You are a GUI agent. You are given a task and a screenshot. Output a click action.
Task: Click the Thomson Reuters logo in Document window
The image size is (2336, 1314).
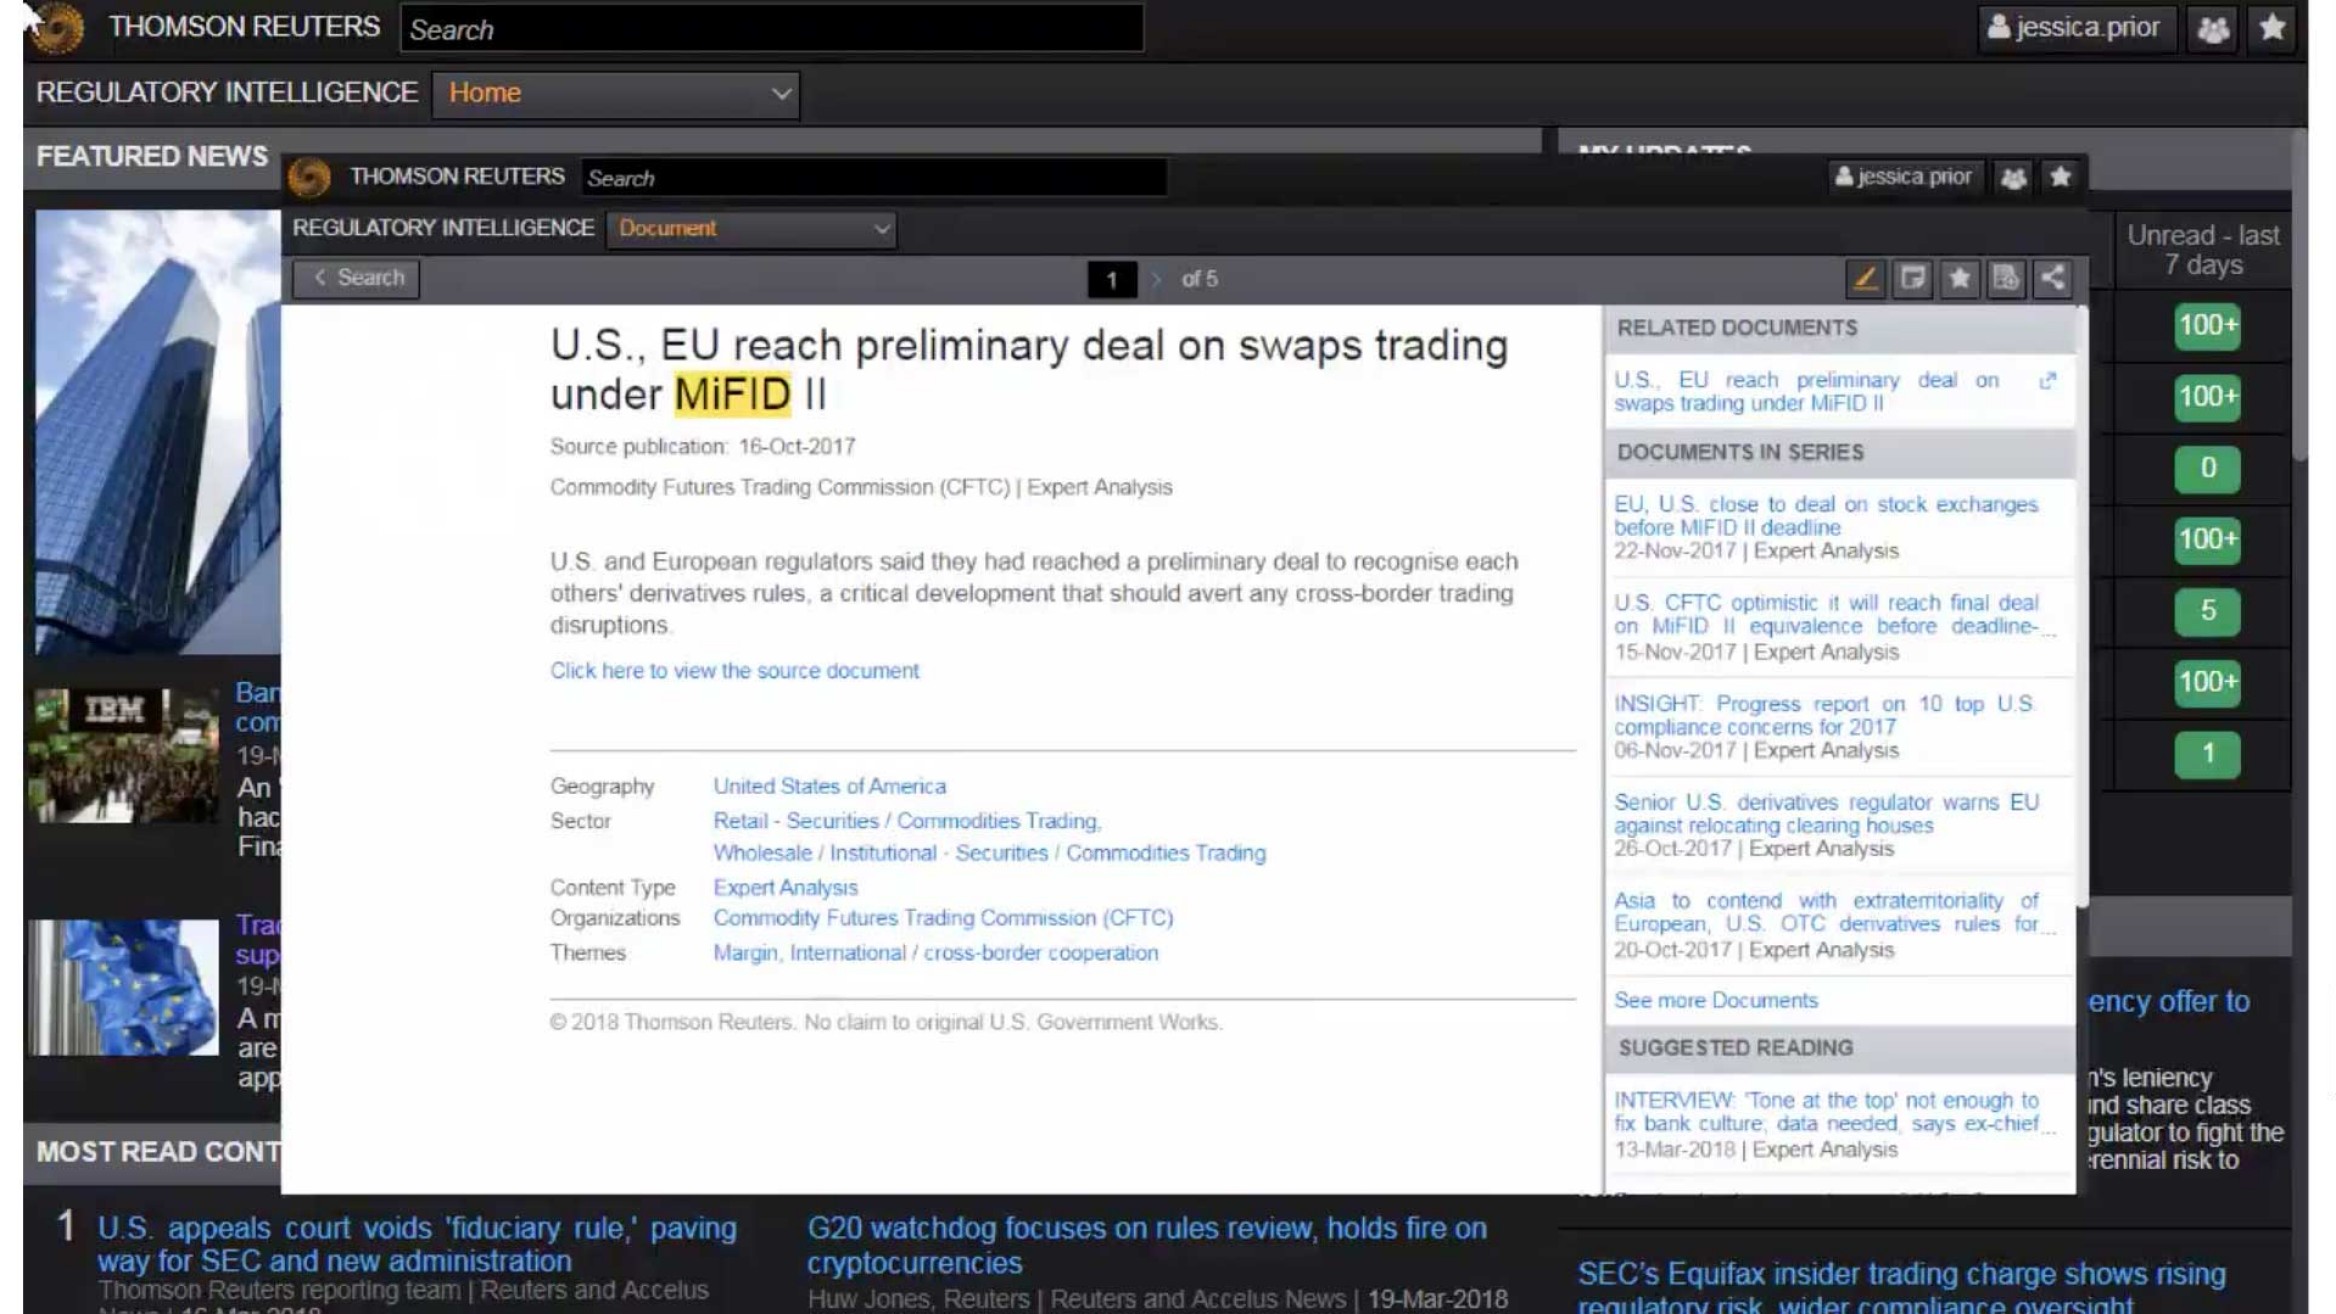(x=310, y=178)
